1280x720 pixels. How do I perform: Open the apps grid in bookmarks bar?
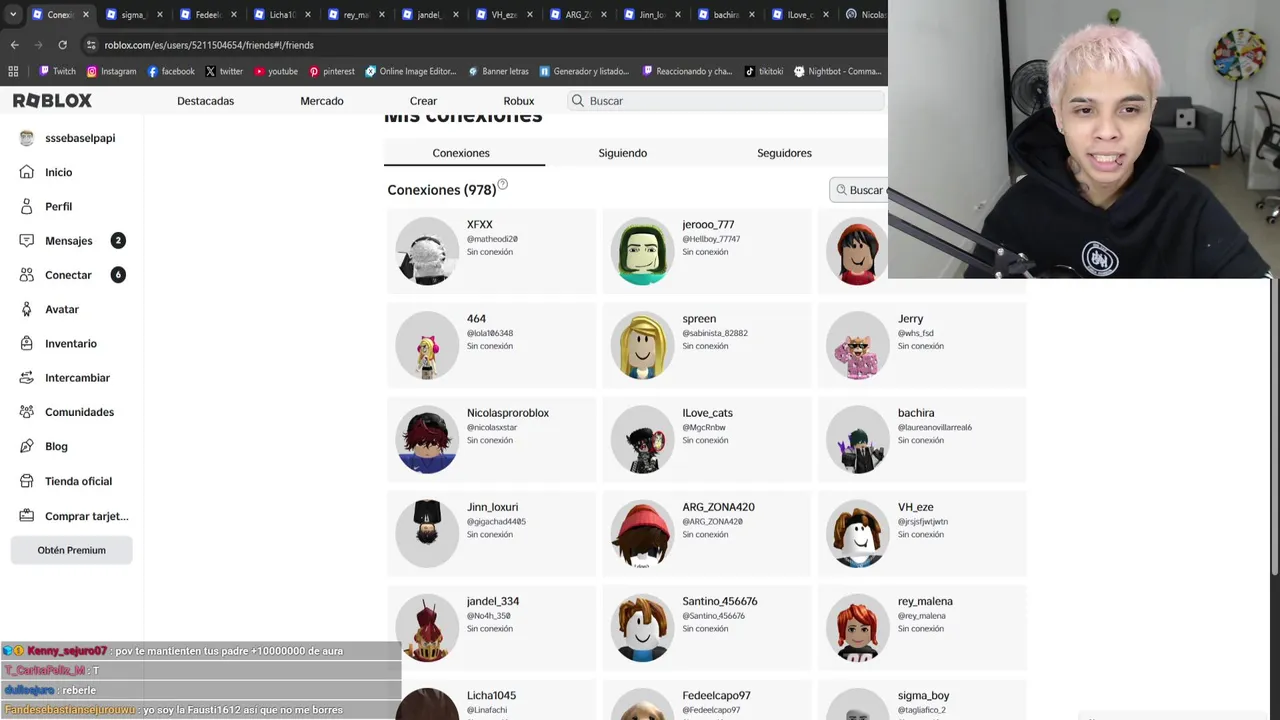point(13,71)
